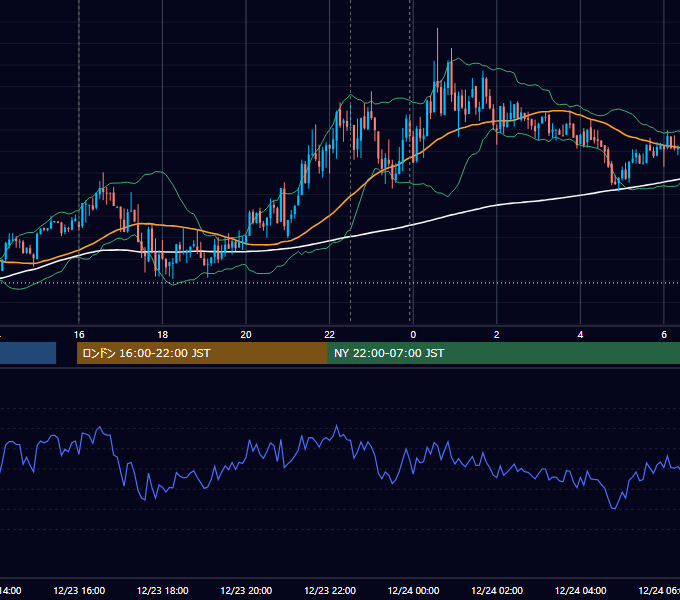
Task: Click the 12/23 22:00 time label
Action: 330,590
